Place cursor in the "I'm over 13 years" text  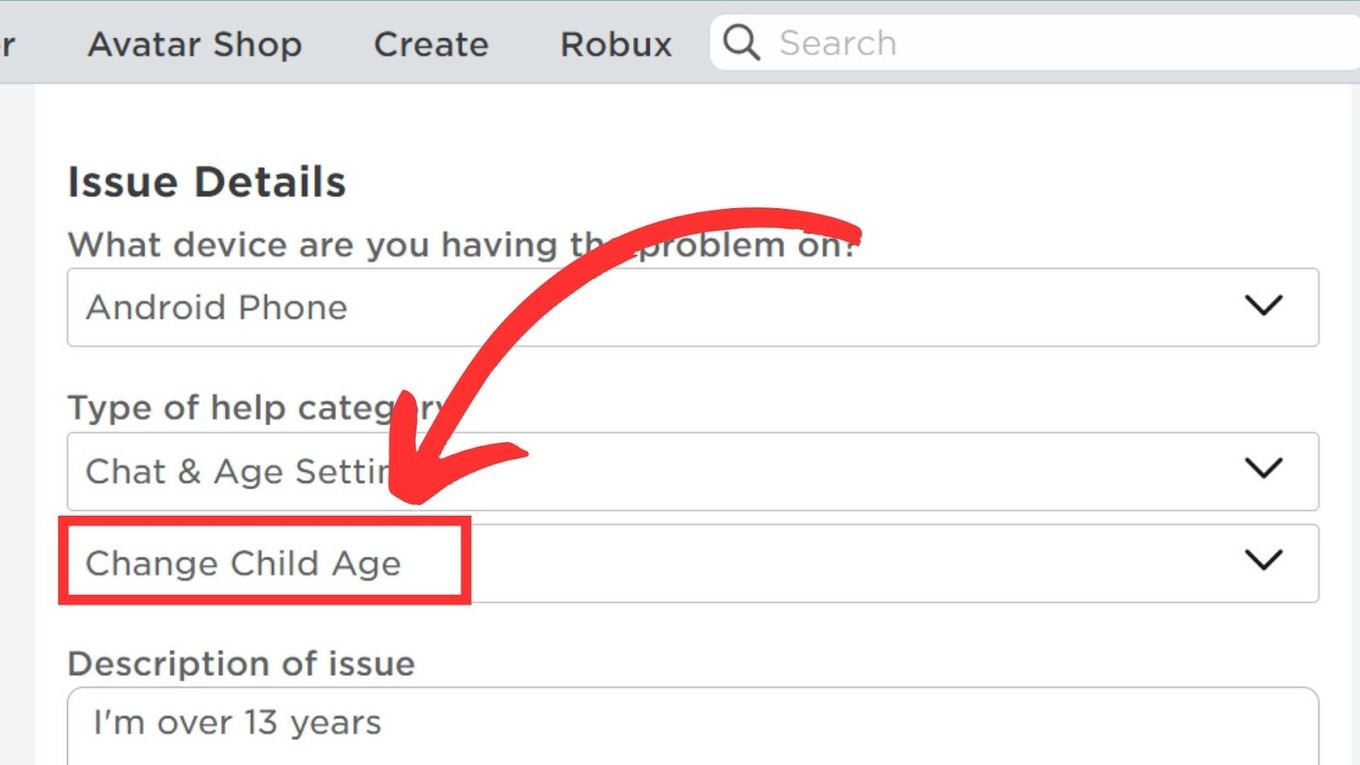[x=237, y=722]
